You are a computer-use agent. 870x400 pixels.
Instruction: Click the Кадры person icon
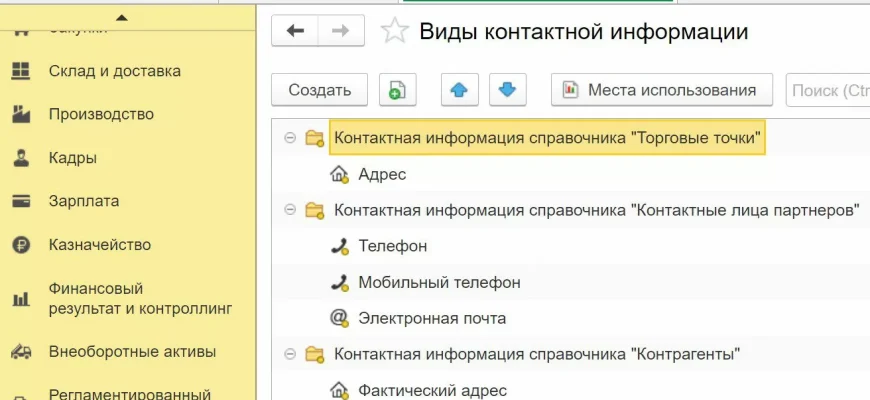pyautogui.click(x=20, y=158)
